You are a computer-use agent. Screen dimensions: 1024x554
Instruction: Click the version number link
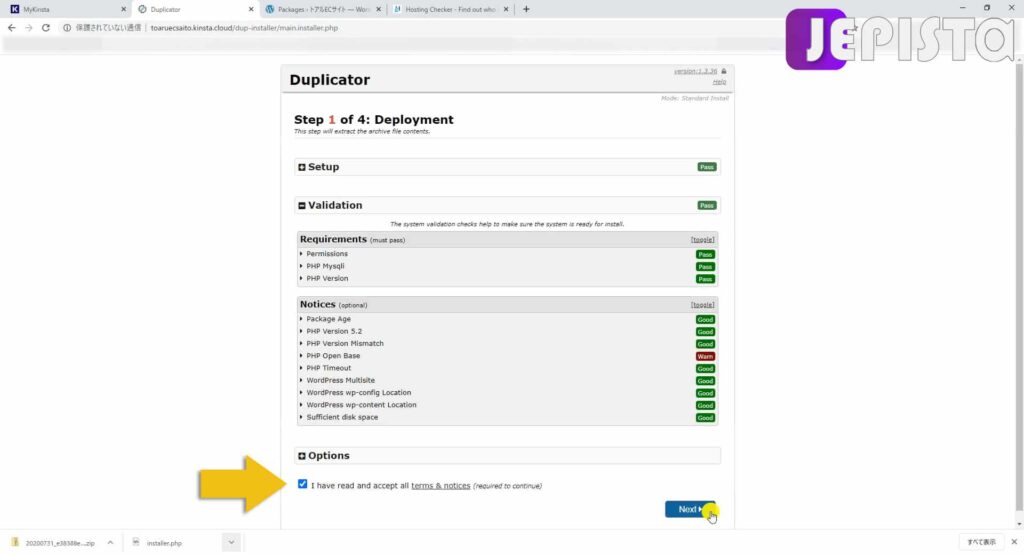(x=695, y=71)
